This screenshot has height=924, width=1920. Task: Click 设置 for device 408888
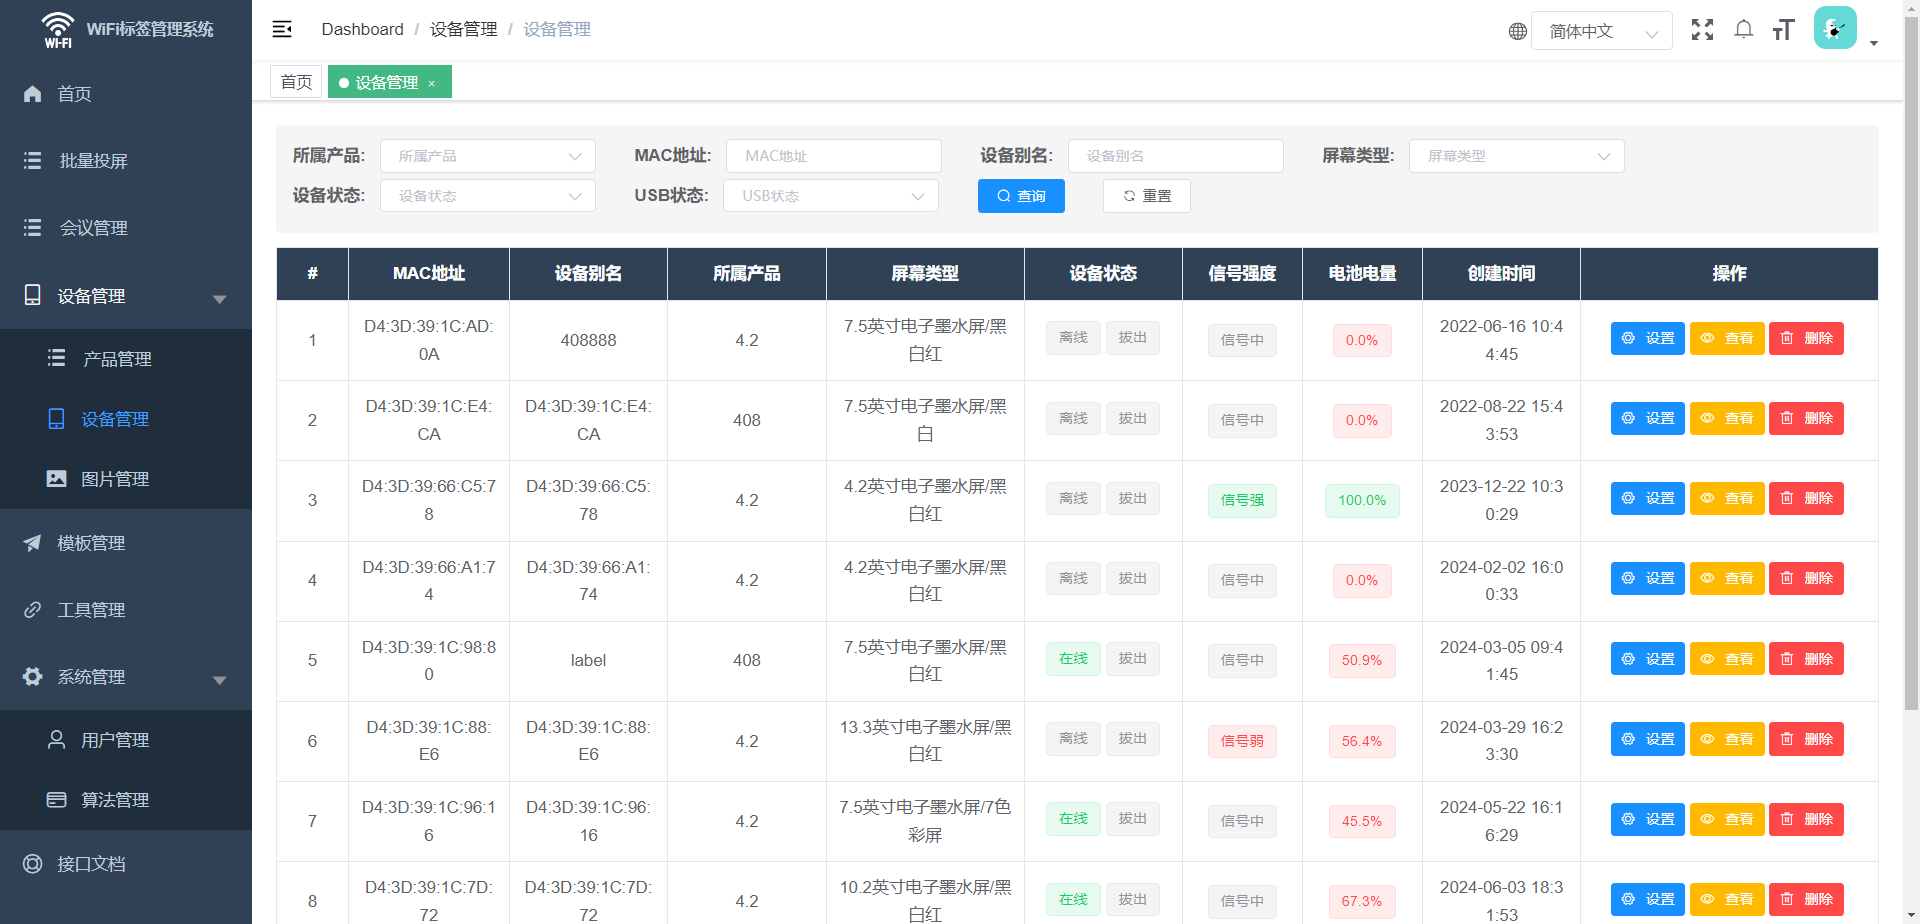click(1648, 338)
